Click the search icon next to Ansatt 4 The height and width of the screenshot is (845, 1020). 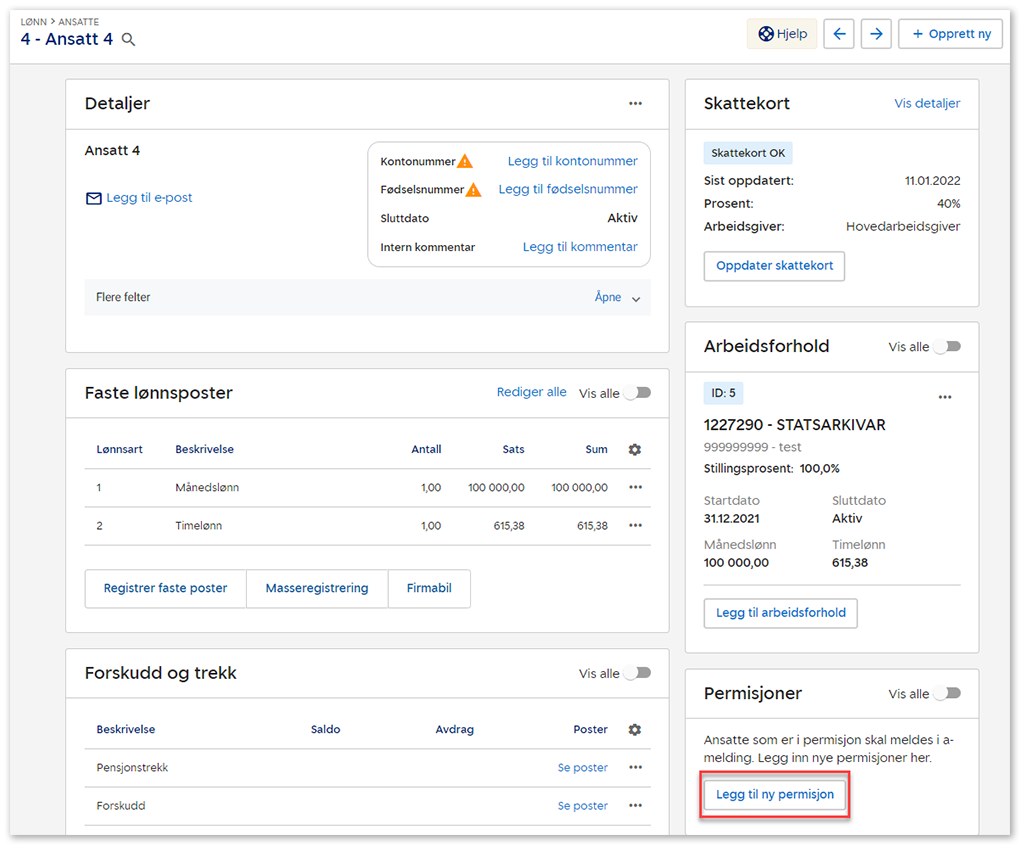point(128,40)
